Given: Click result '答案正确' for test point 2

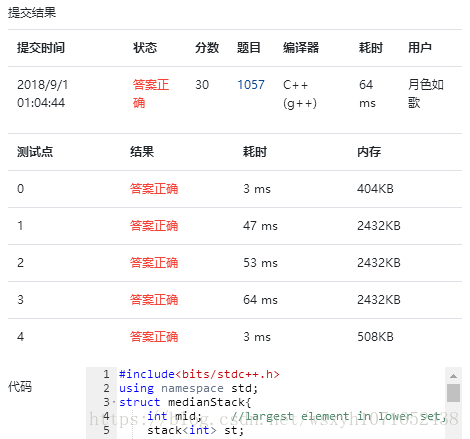Looking at the screenshot, I should coord(154,263).
